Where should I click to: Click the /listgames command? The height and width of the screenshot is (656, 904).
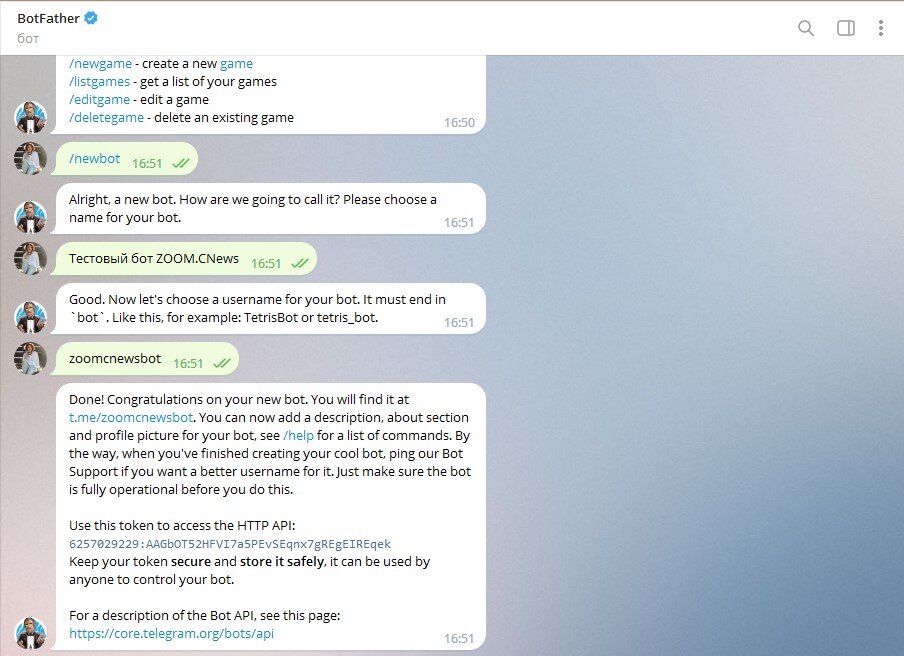99,81
